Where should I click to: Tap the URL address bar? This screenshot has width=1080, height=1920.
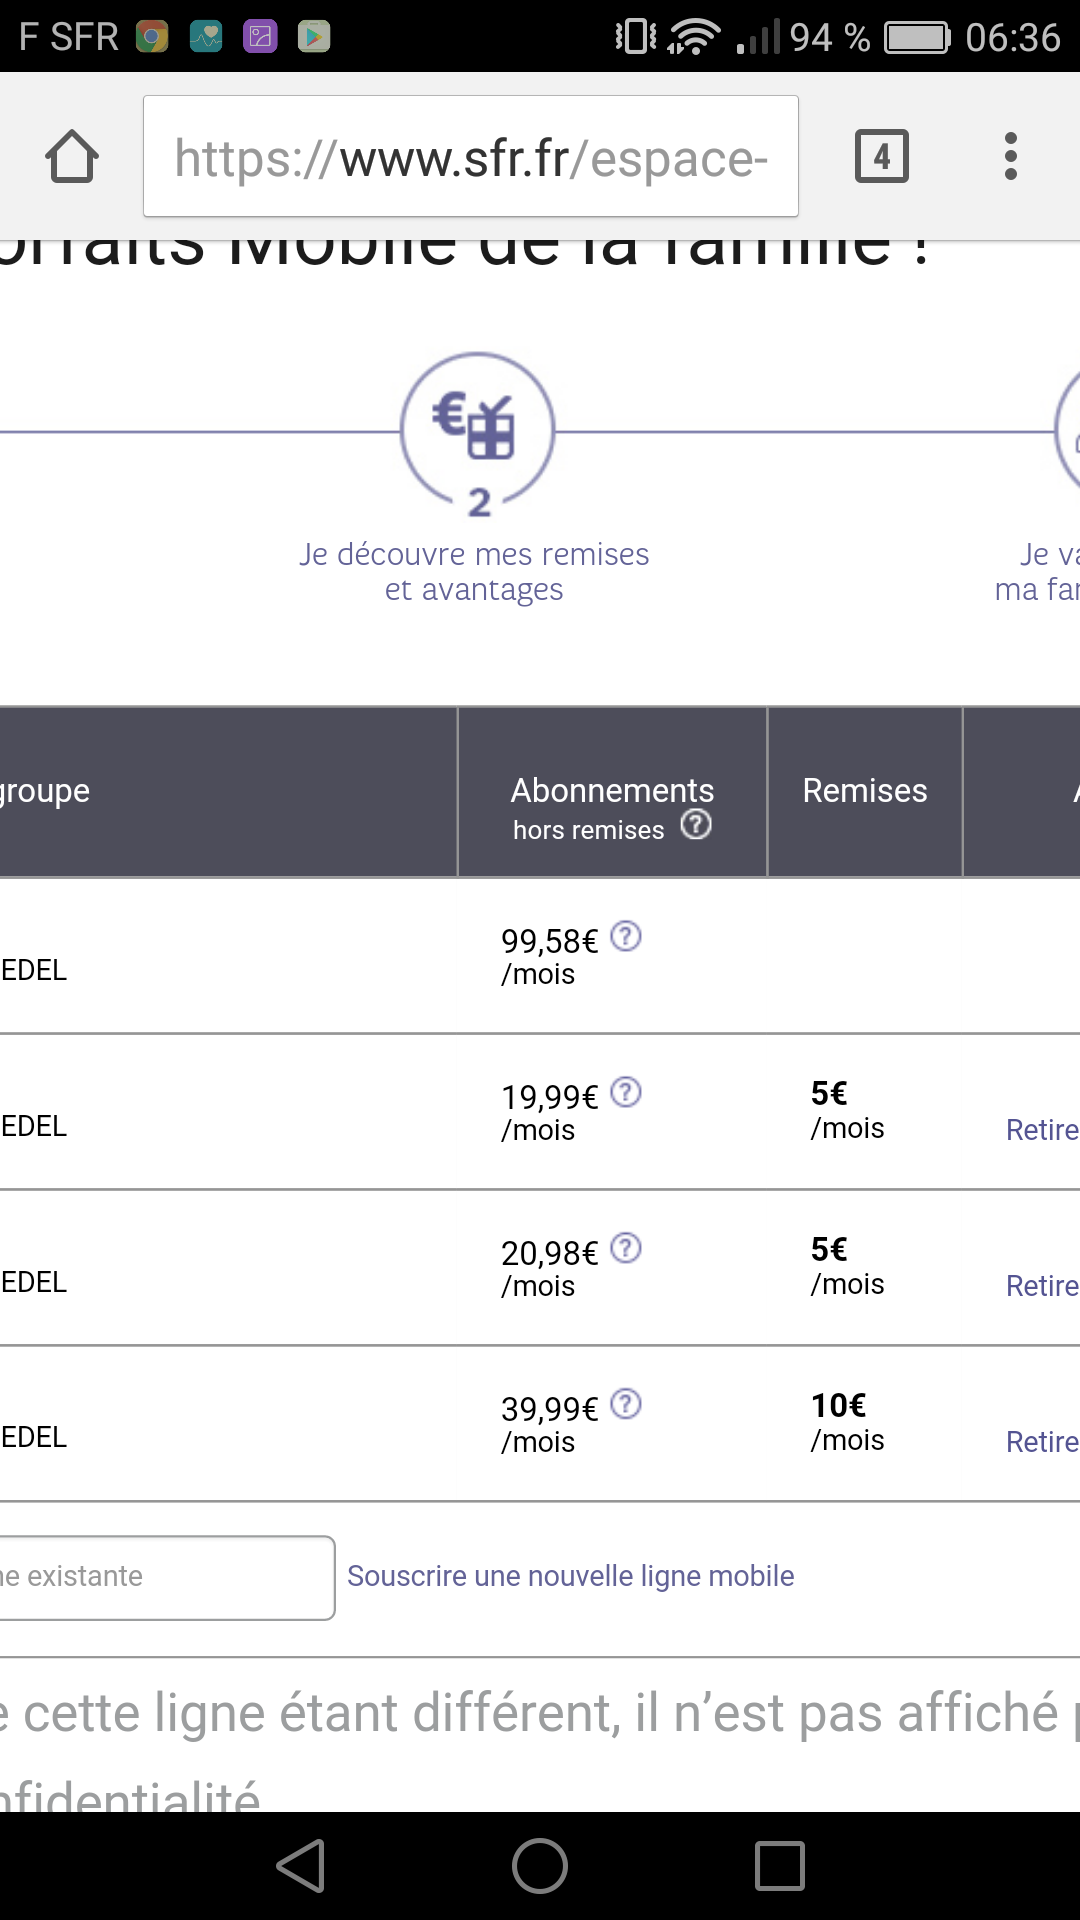(470, 157)
